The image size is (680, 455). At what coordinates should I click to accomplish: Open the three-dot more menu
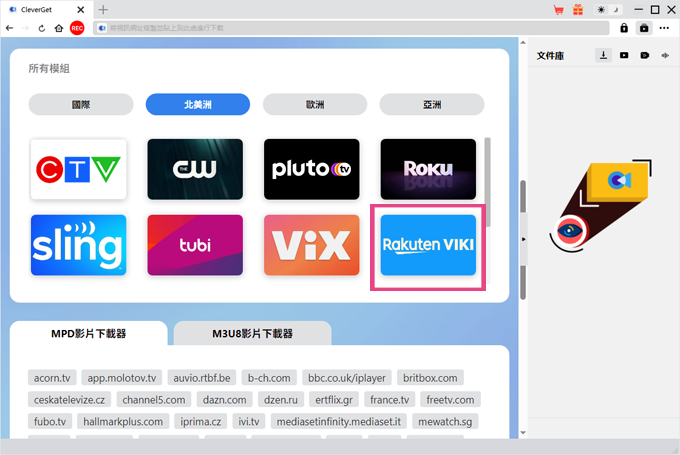[x=664, y=28]
